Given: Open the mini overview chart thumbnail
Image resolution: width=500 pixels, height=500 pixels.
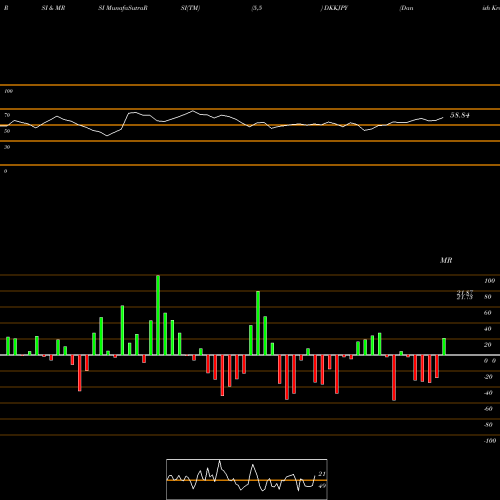Looking at the screenshot, I should [247, 479].
